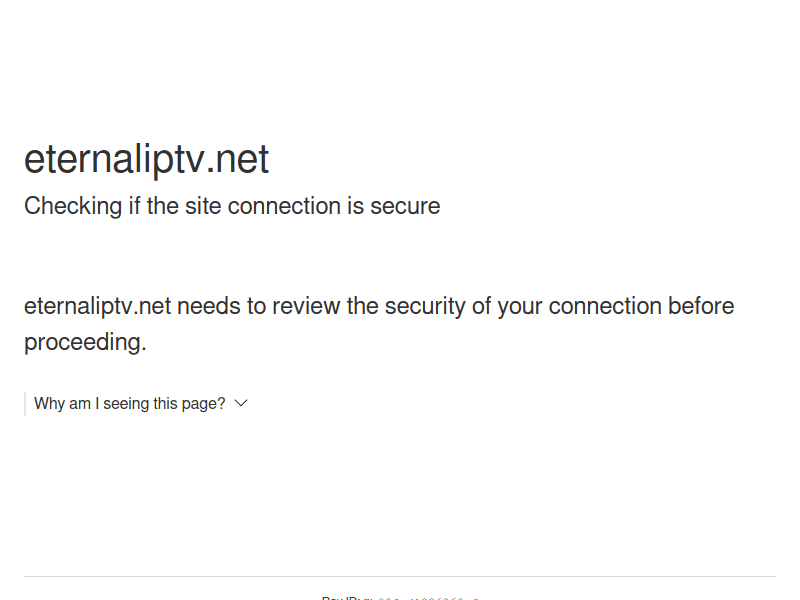The height and width of the screenshot is (600, 800).
Task: Click the word "before" in the paragraph
Action: pyautogui.click(x=703, y=306)
